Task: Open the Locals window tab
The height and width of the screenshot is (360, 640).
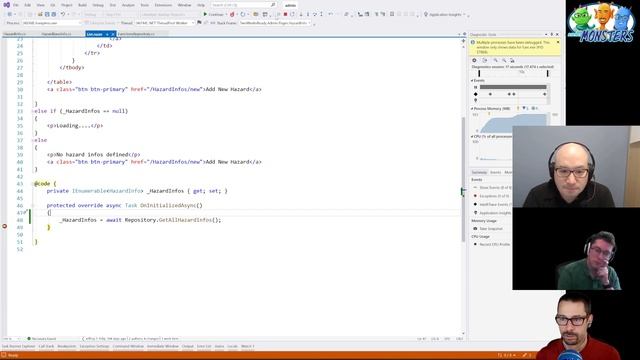Action: click(233, 347)
